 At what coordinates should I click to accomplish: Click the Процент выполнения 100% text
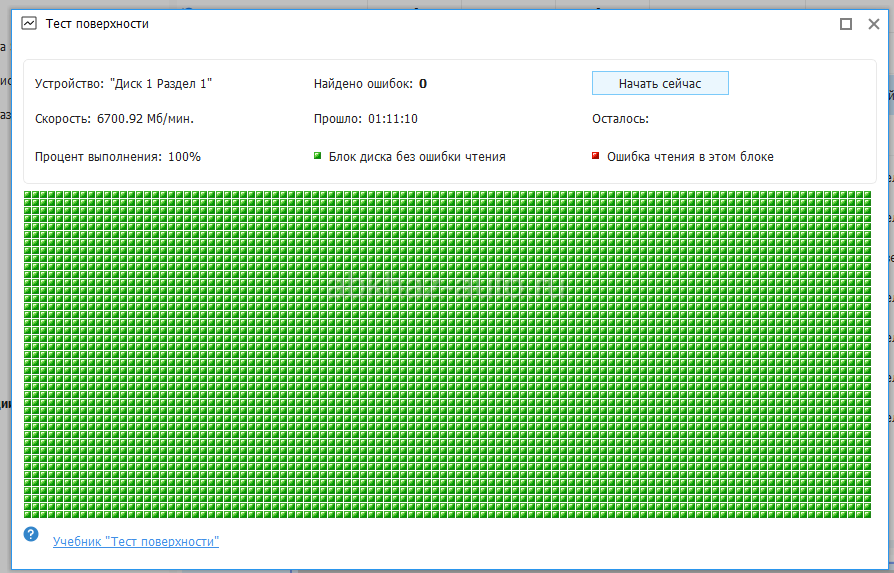point(117,157)
